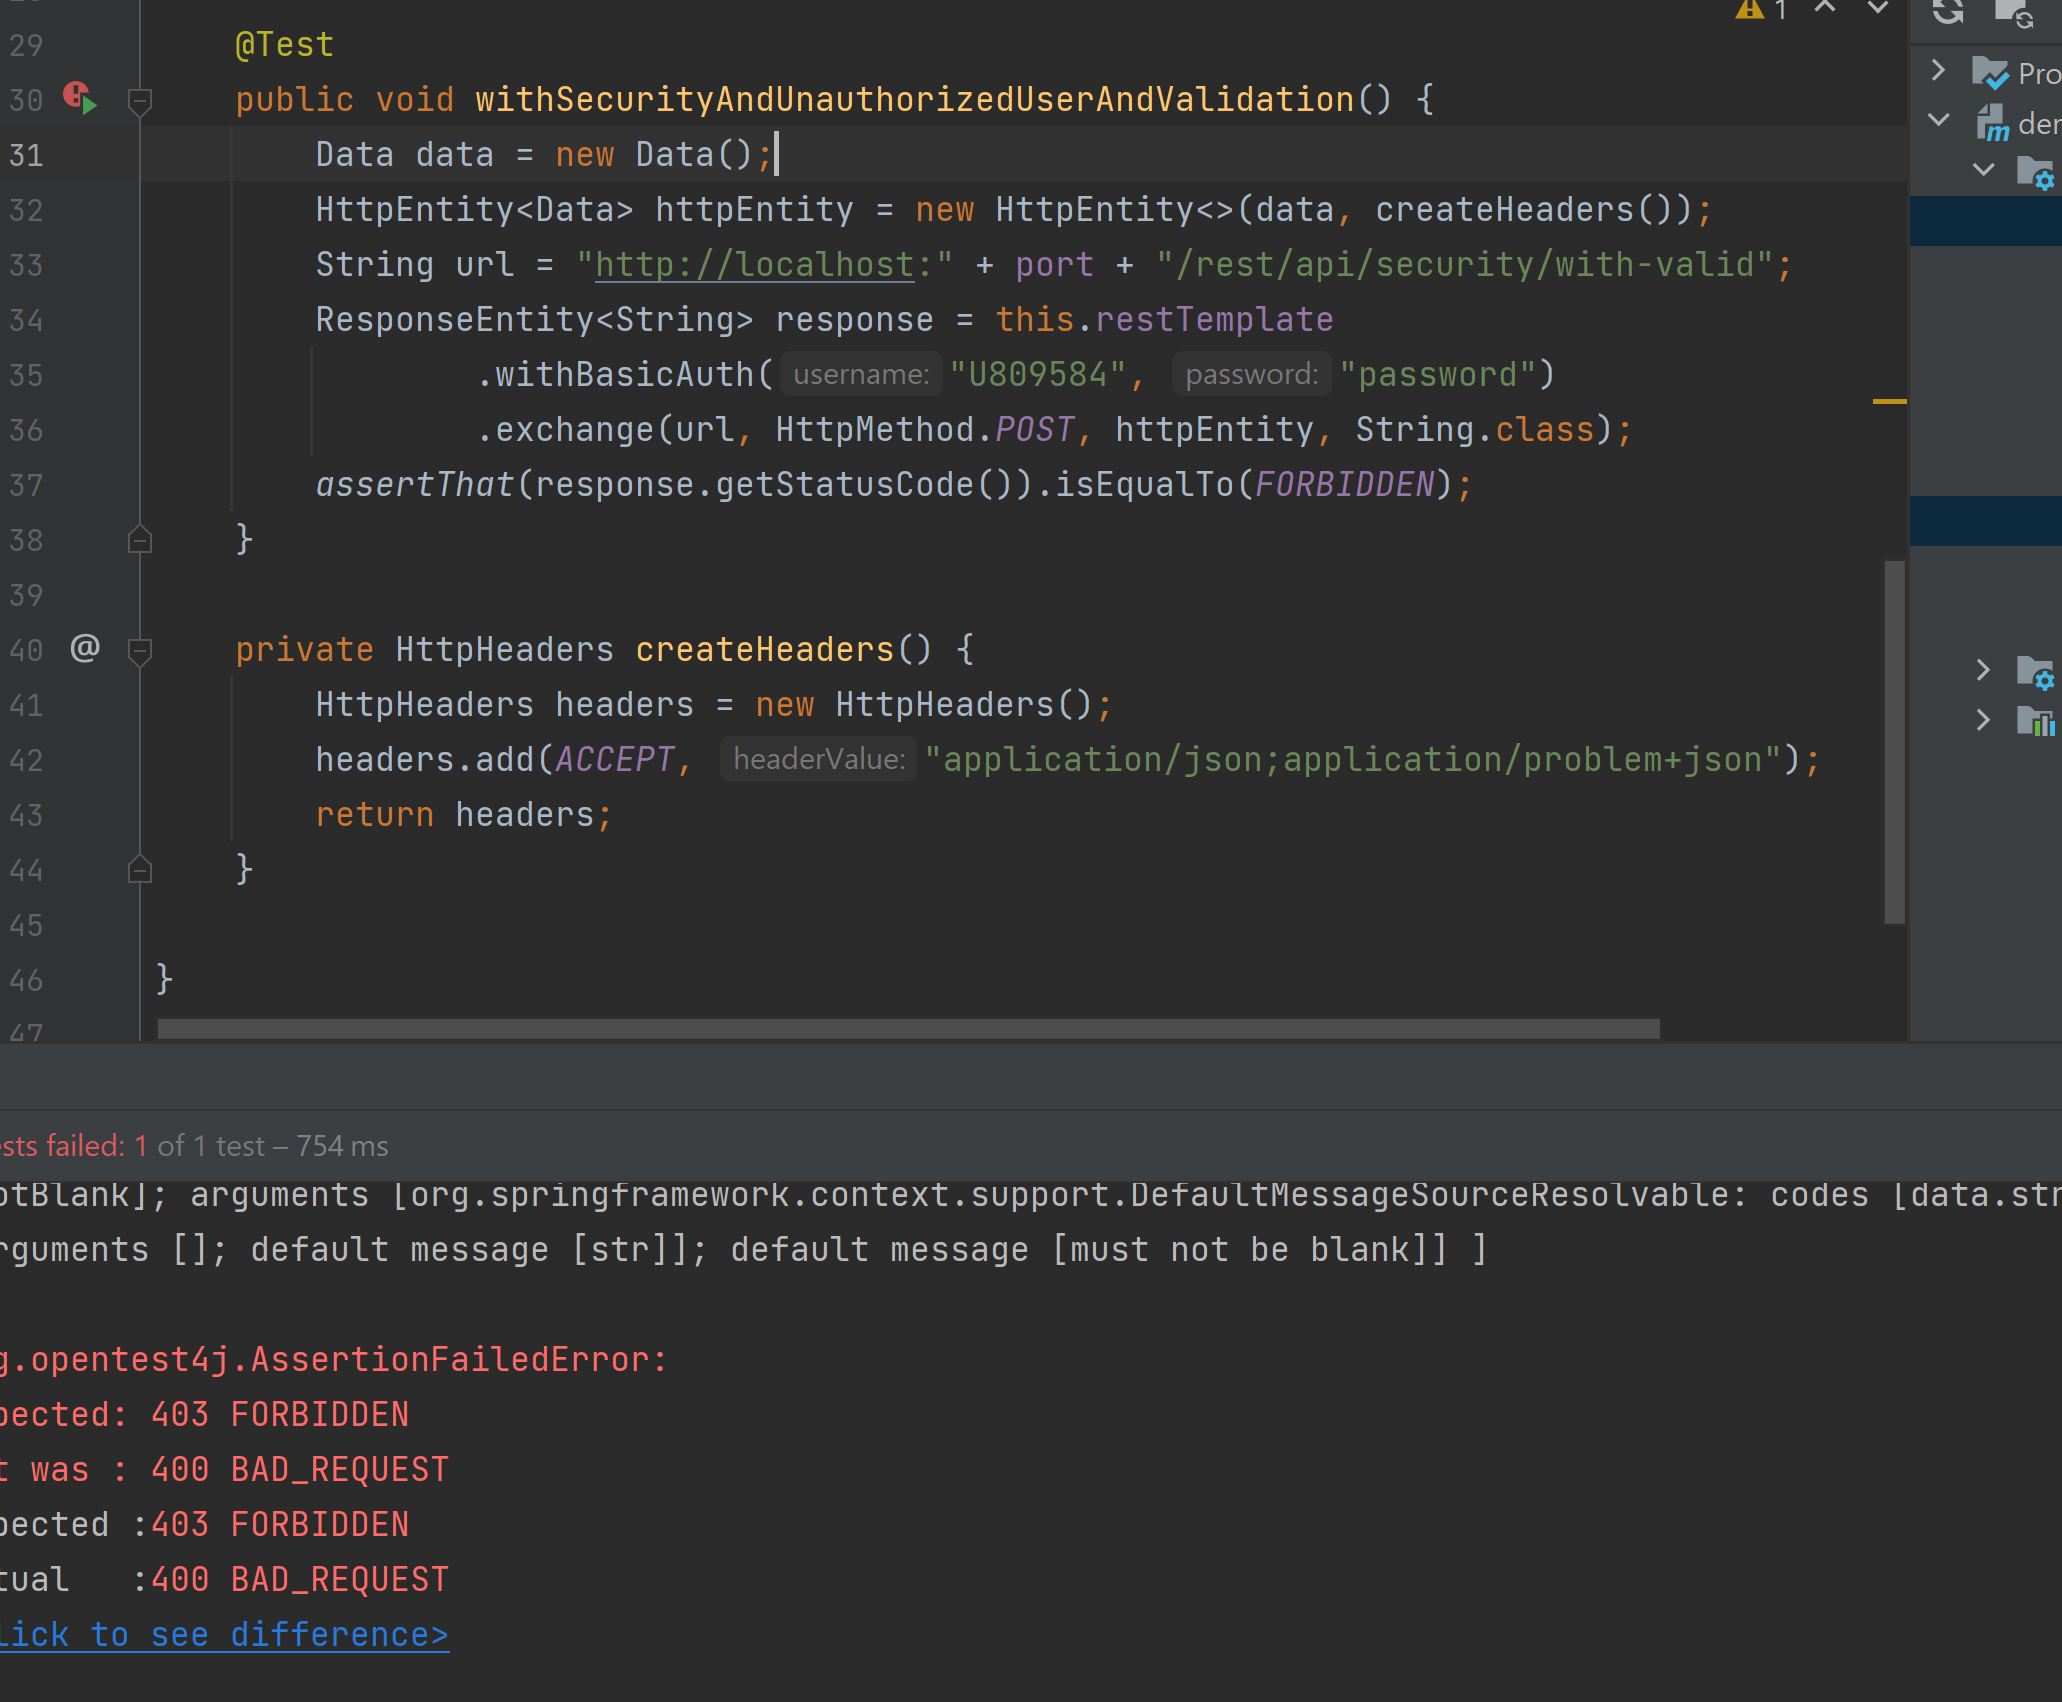Click the @Test annotation on line 29
Screen dimensions: 2062x1702
tap(284, 45)
